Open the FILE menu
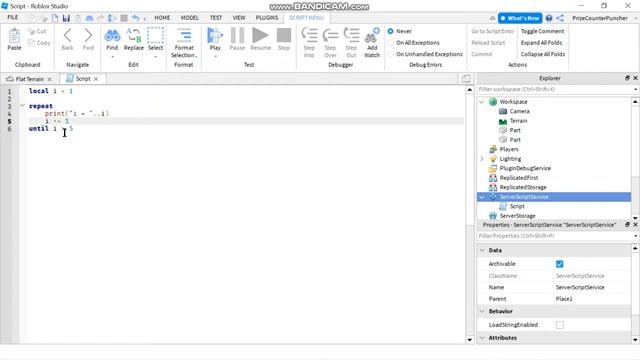Image resolution: width=640 pixels, height=360 pixels. [x=13, y=18]
